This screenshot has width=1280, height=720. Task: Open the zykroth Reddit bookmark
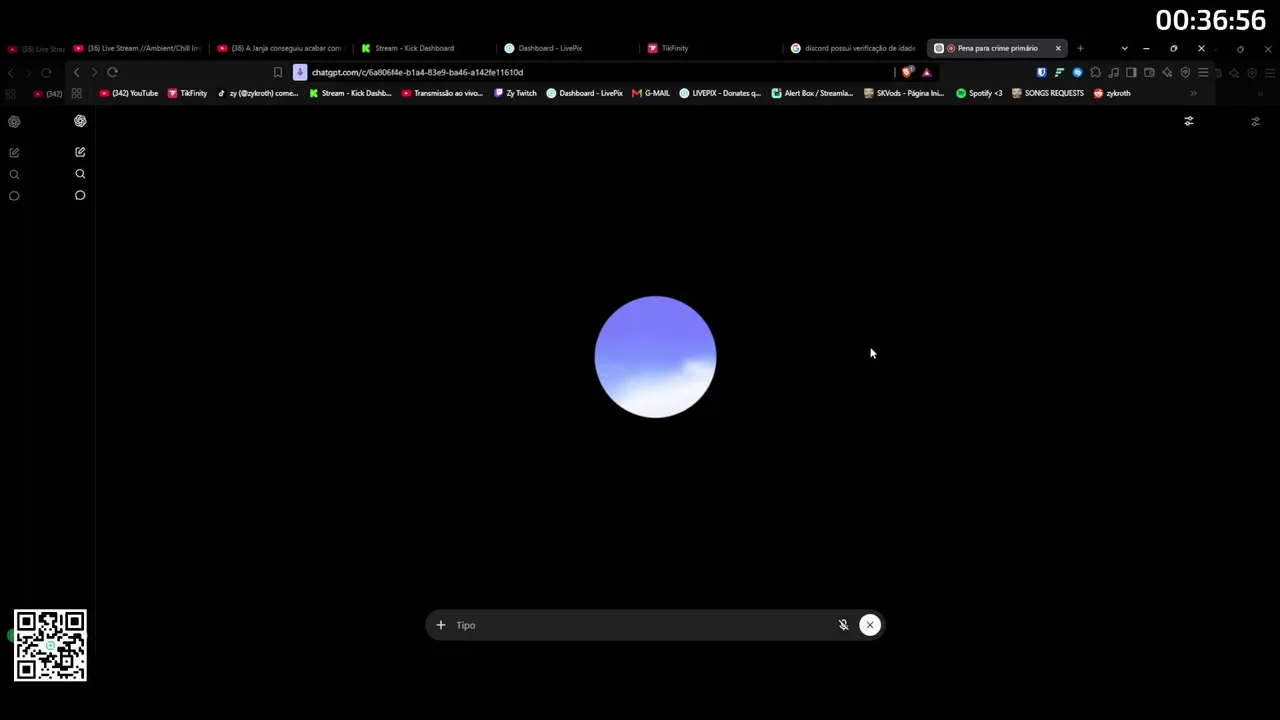click(x=1112, y=93)
